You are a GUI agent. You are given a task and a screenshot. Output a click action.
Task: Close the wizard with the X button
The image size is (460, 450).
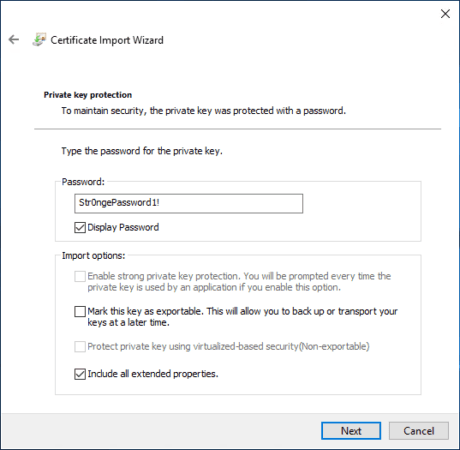pos(445,14)
